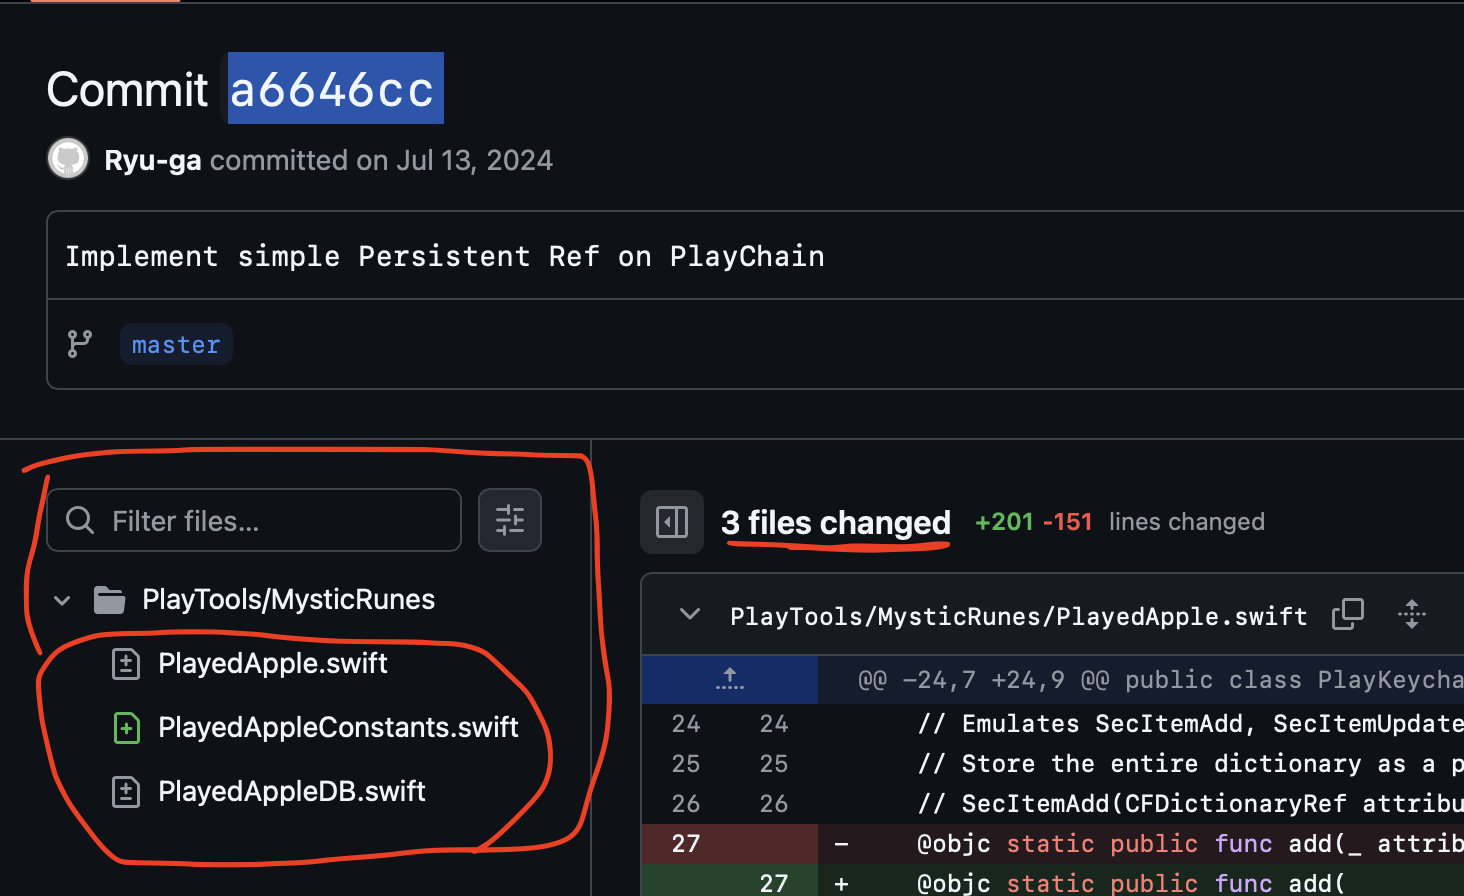Image resolution: width=1464 pixels, height=896 pixels.
Task: Open the file filter options icon
Action: 510,520
